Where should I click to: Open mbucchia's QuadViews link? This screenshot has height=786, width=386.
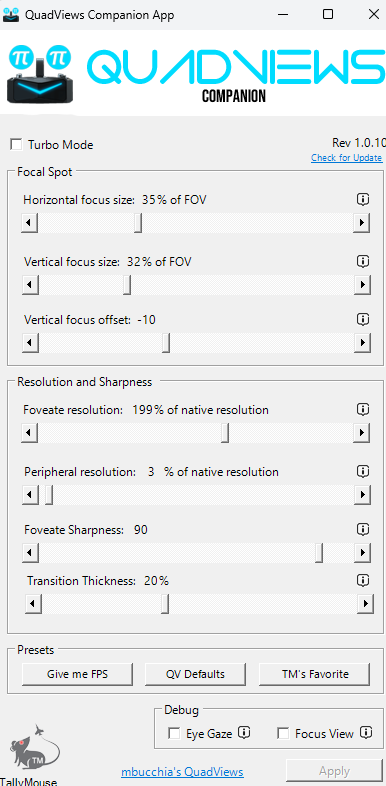coord(182,772)
